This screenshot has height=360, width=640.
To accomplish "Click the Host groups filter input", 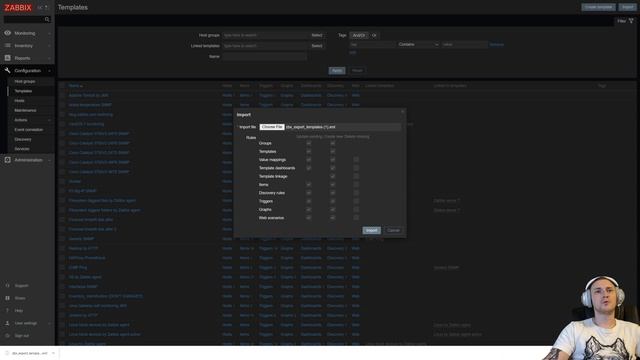I will pyautogui.click(x=265, y=36).
